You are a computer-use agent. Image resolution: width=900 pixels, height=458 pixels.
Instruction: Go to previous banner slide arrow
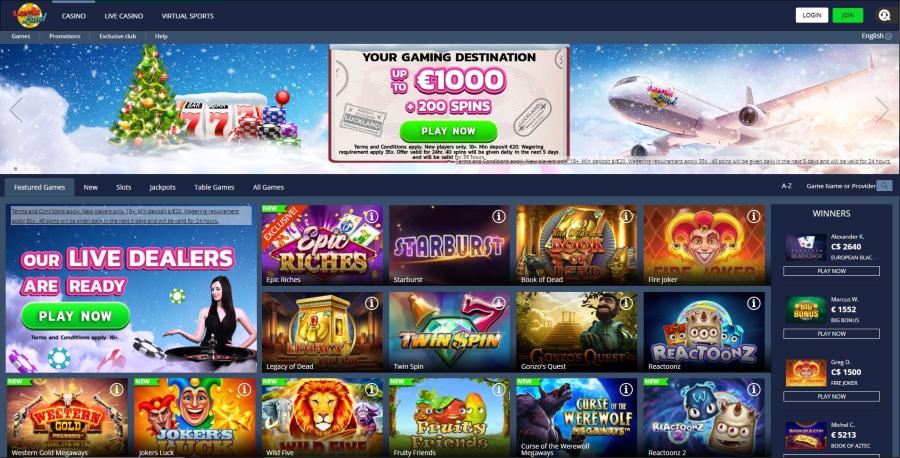[16, 110]
